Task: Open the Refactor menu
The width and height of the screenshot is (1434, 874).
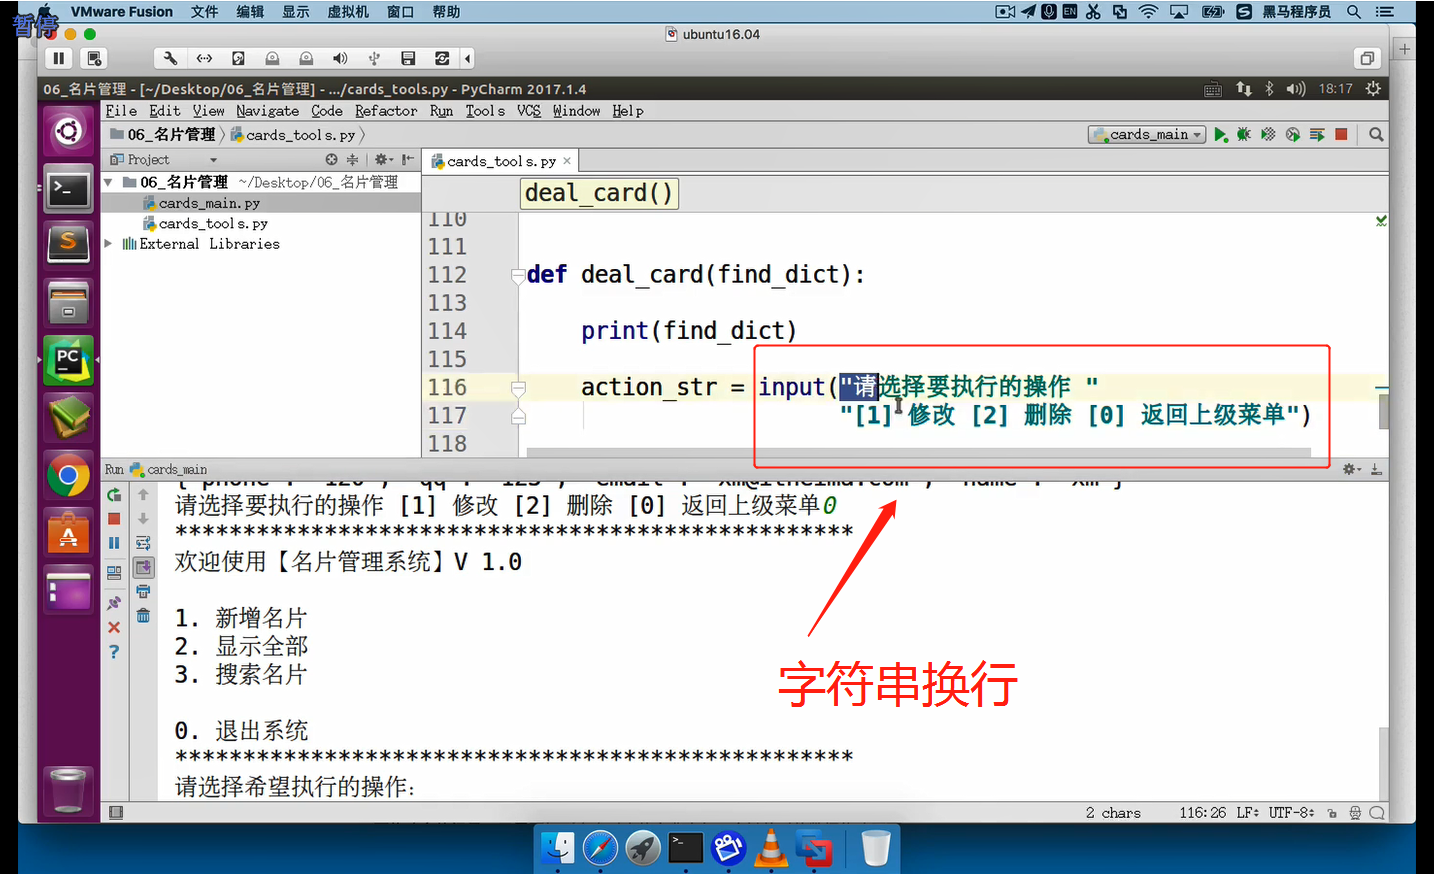Action: coord(386,111)
